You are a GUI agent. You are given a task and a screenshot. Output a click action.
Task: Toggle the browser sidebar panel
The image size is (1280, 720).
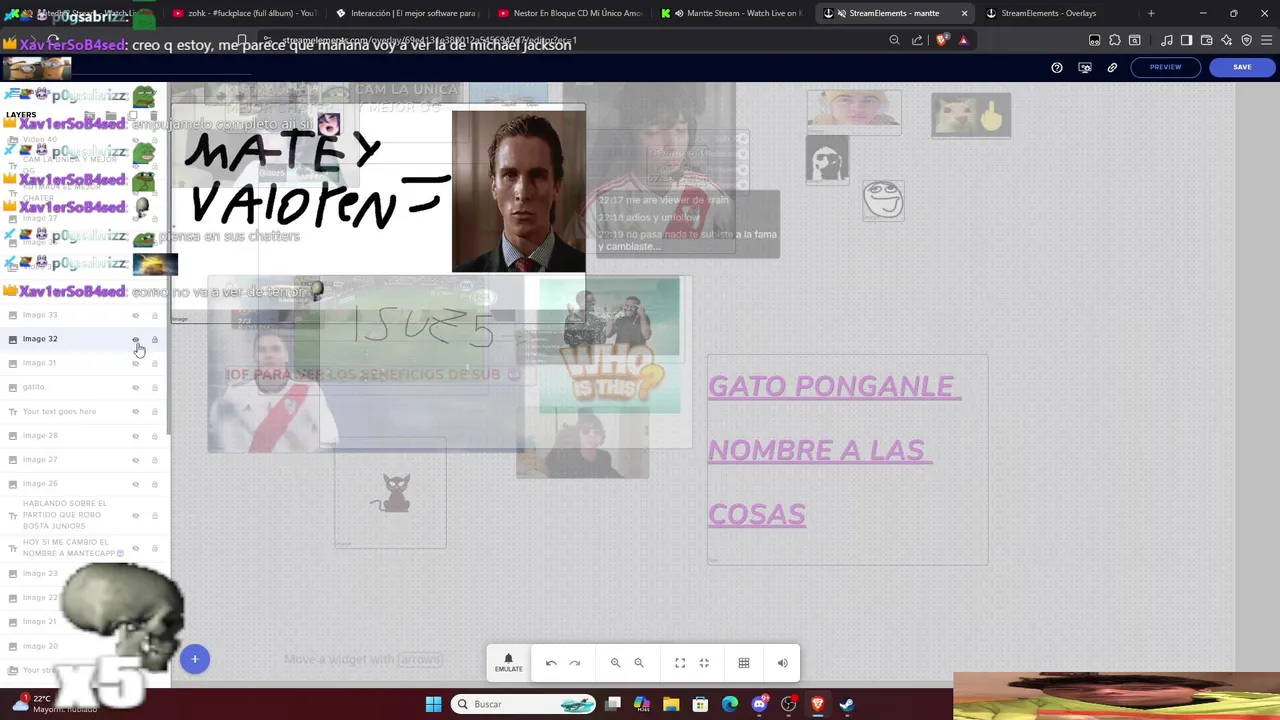click(x=1186, y=40)
